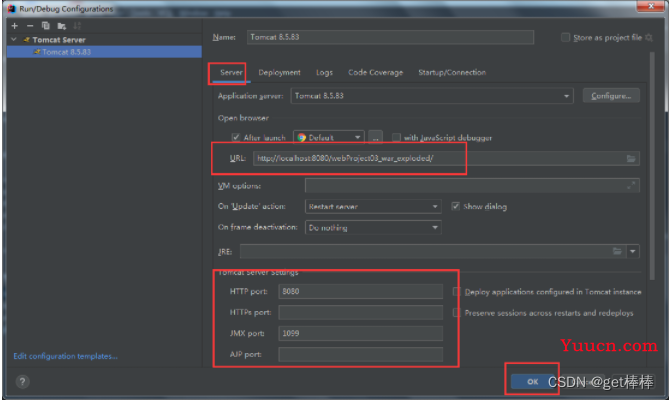The height and width of the screenshot is (400, 670).
Task: Click the HTTP port field showing 8080
Action: click(x=360, y=291)
